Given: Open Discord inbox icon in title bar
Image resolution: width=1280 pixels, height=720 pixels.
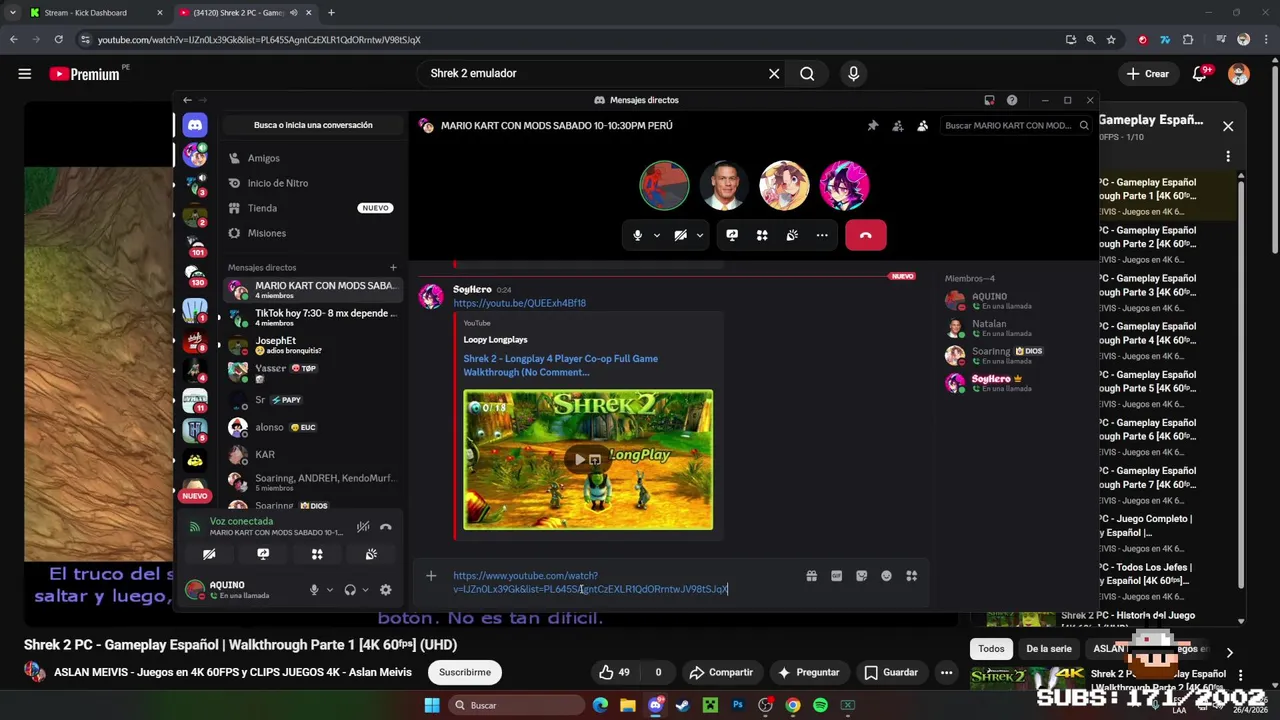Looking at the screenshot, I should pyautogui.click(x=989, y=100).
